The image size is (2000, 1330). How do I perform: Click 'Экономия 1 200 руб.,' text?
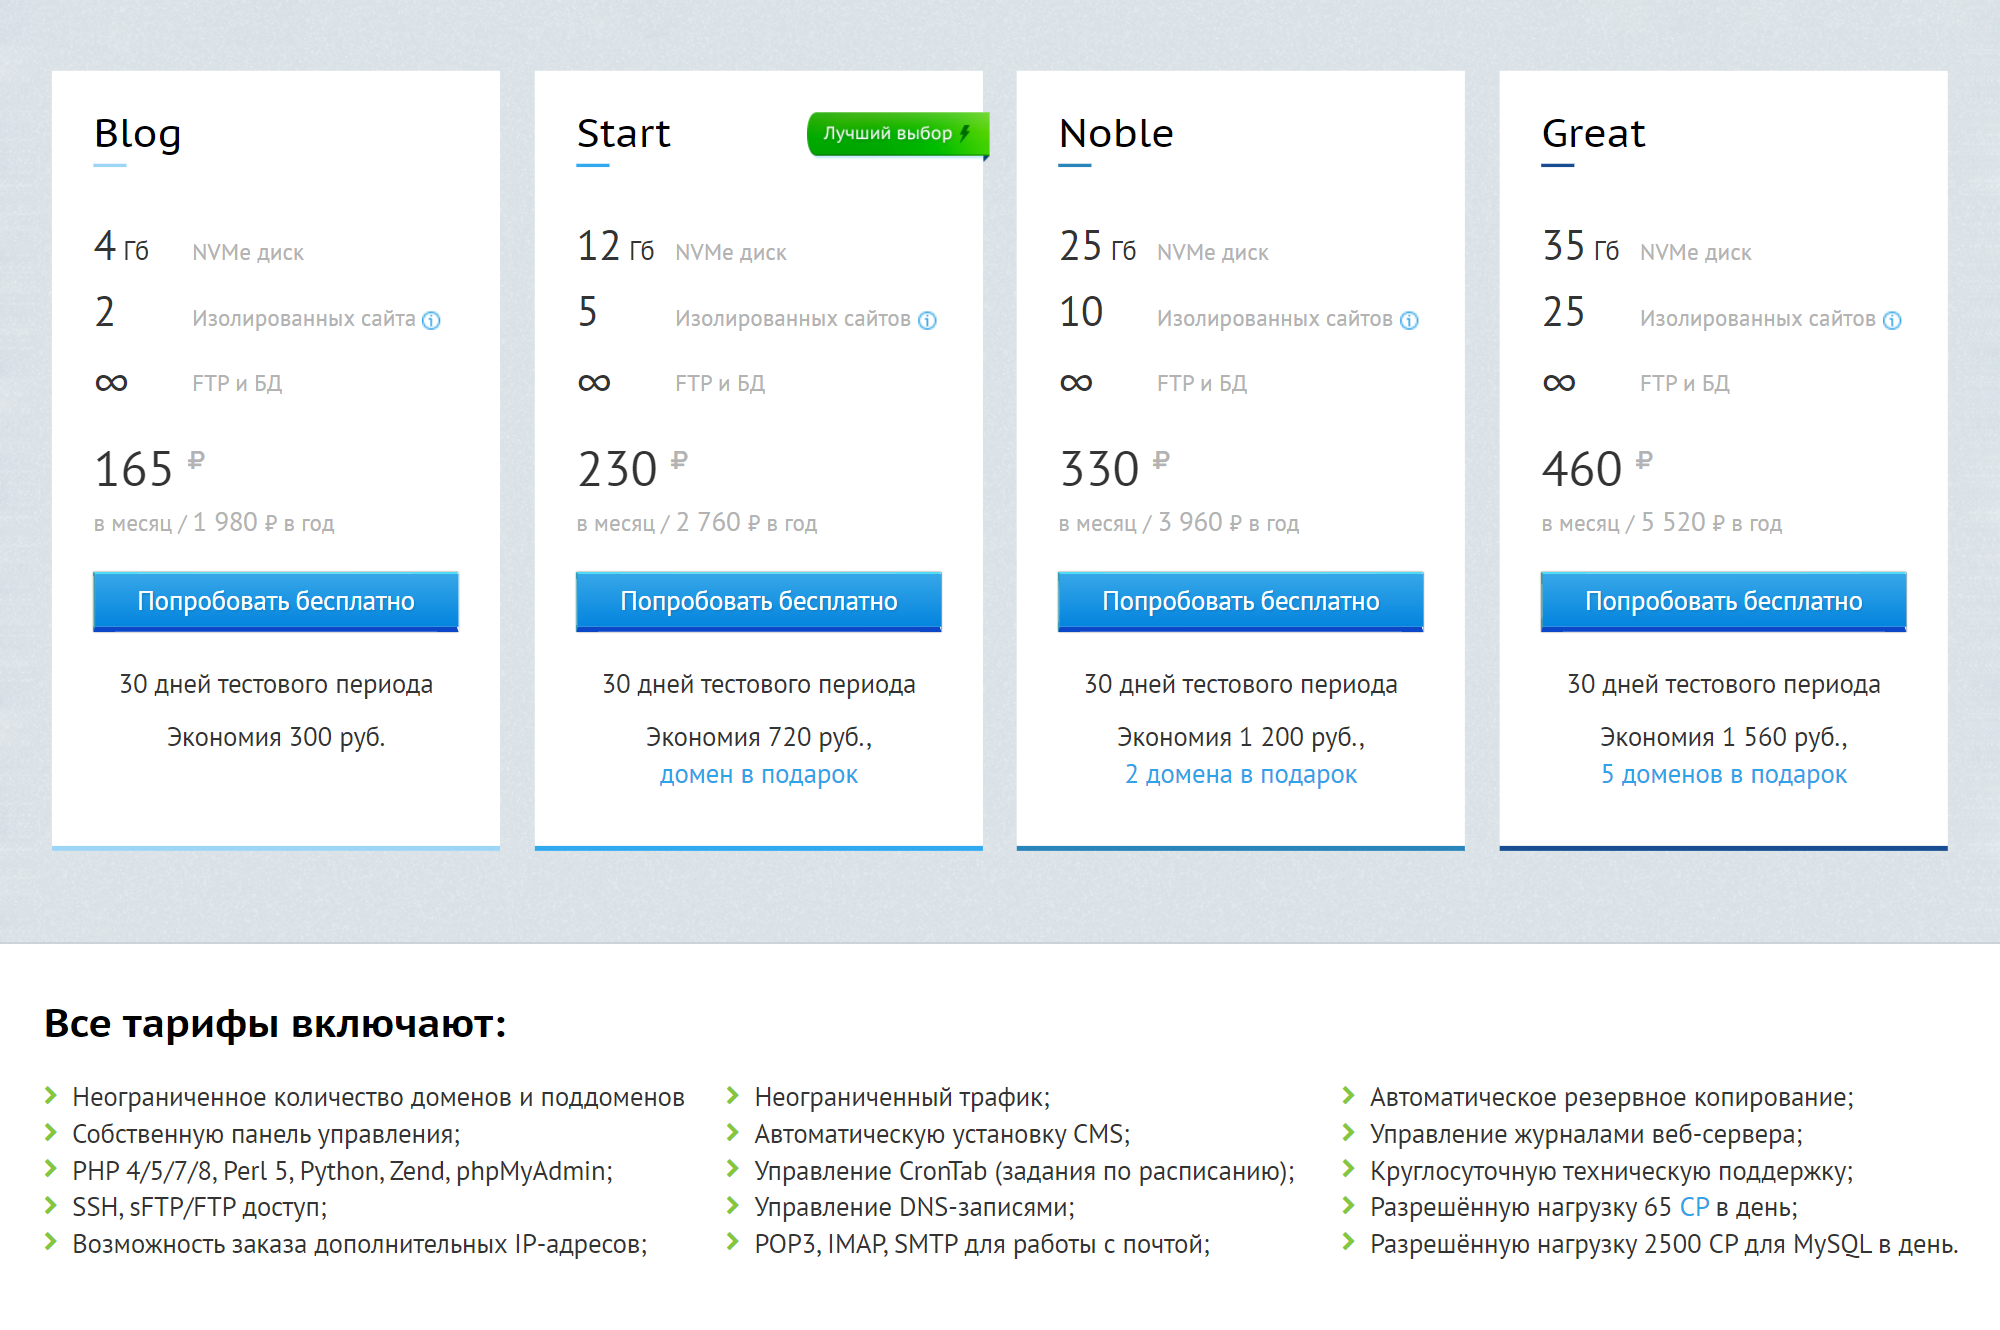point(1241,738)
